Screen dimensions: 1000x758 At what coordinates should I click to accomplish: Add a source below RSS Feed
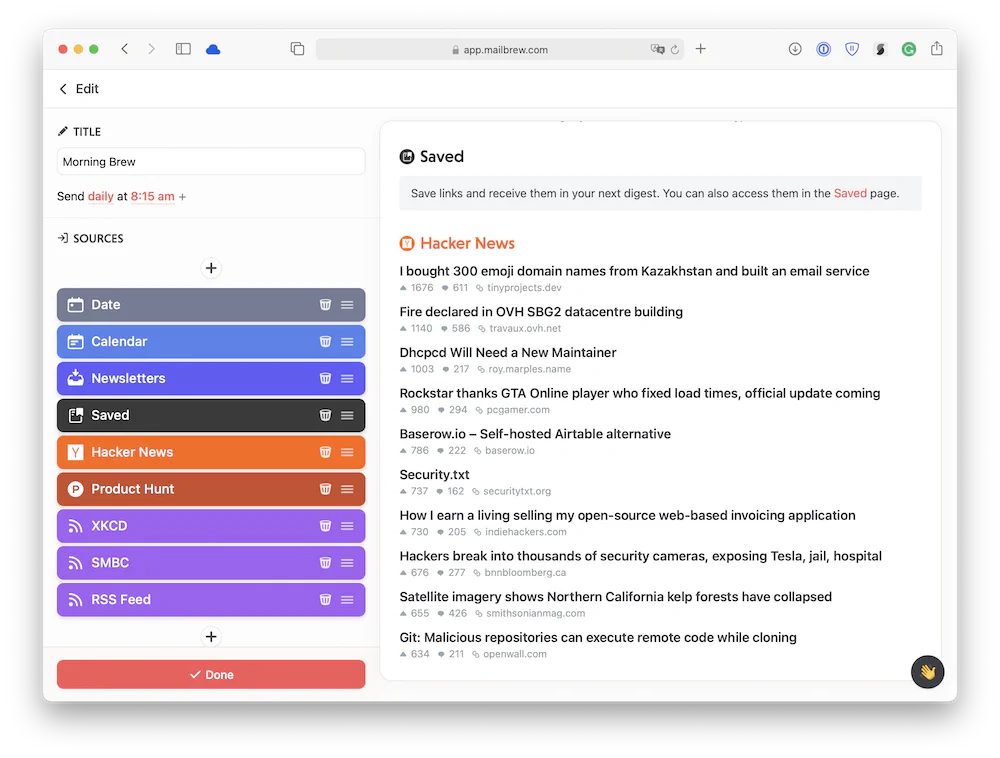[211, 637]
